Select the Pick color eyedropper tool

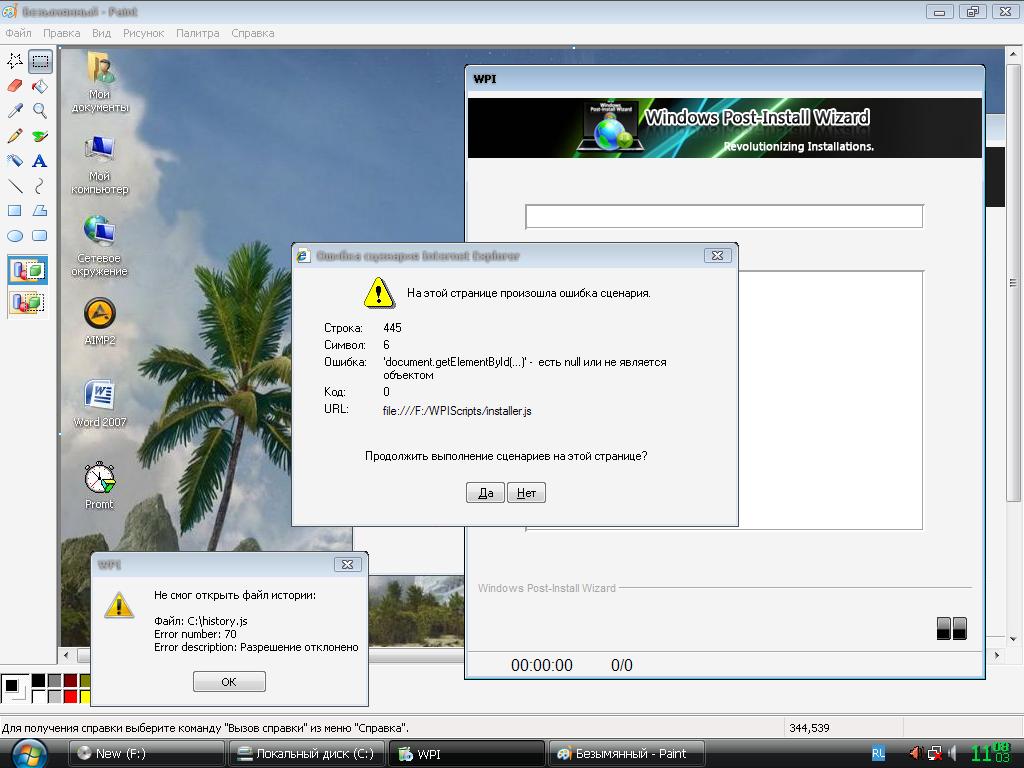click(x=14, y=111)
